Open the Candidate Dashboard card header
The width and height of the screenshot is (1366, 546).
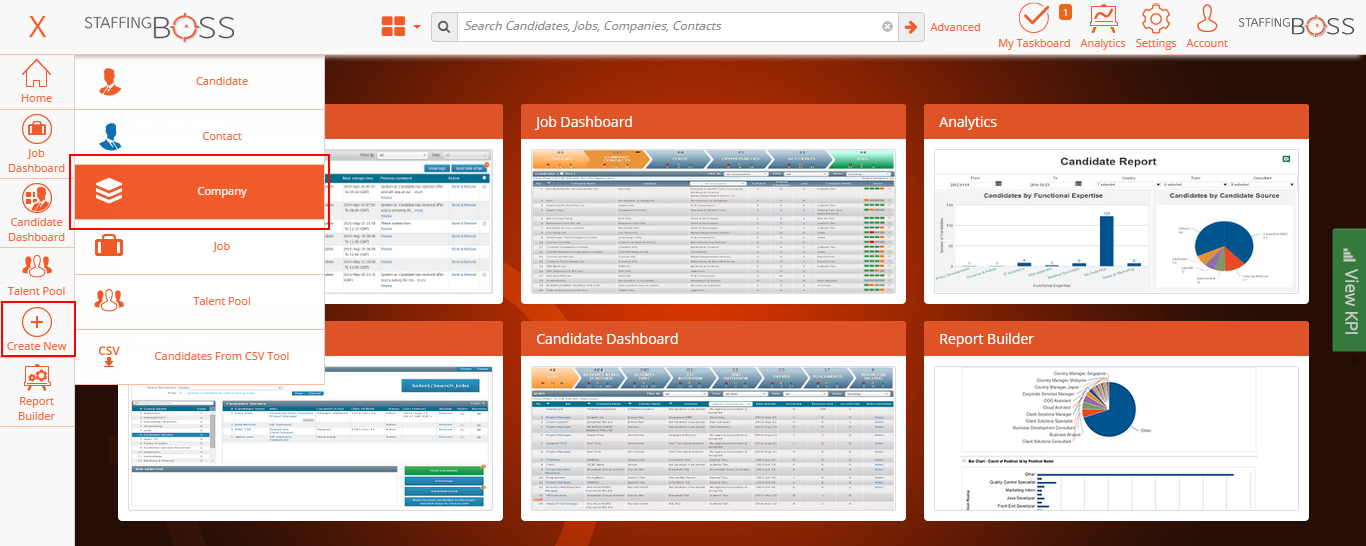tap(713, 339)
